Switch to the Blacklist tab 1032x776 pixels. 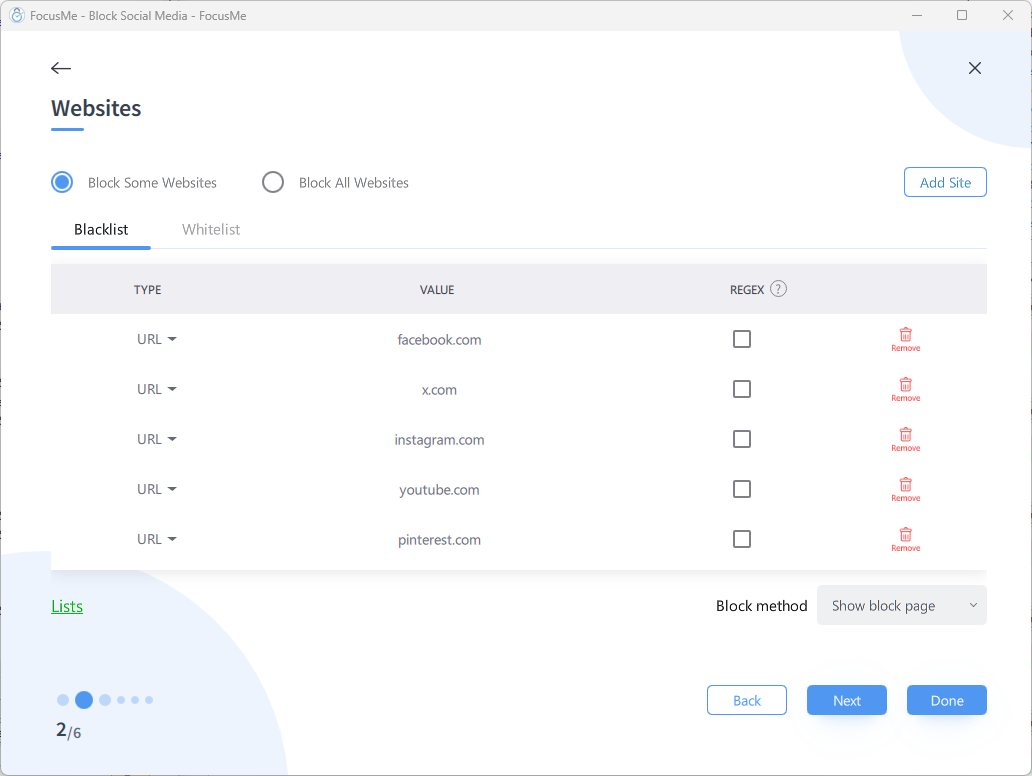[101, 229]
